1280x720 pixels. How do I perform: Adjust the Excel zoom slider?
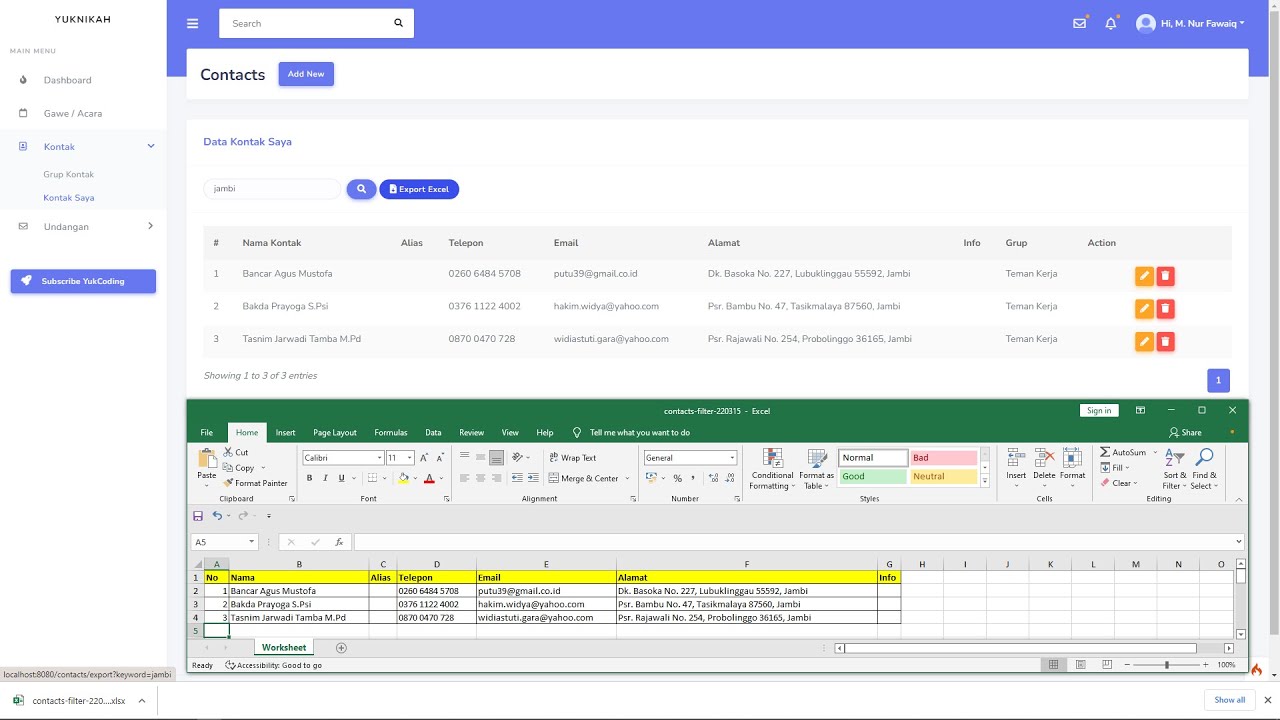click(x=1166, y=665)
